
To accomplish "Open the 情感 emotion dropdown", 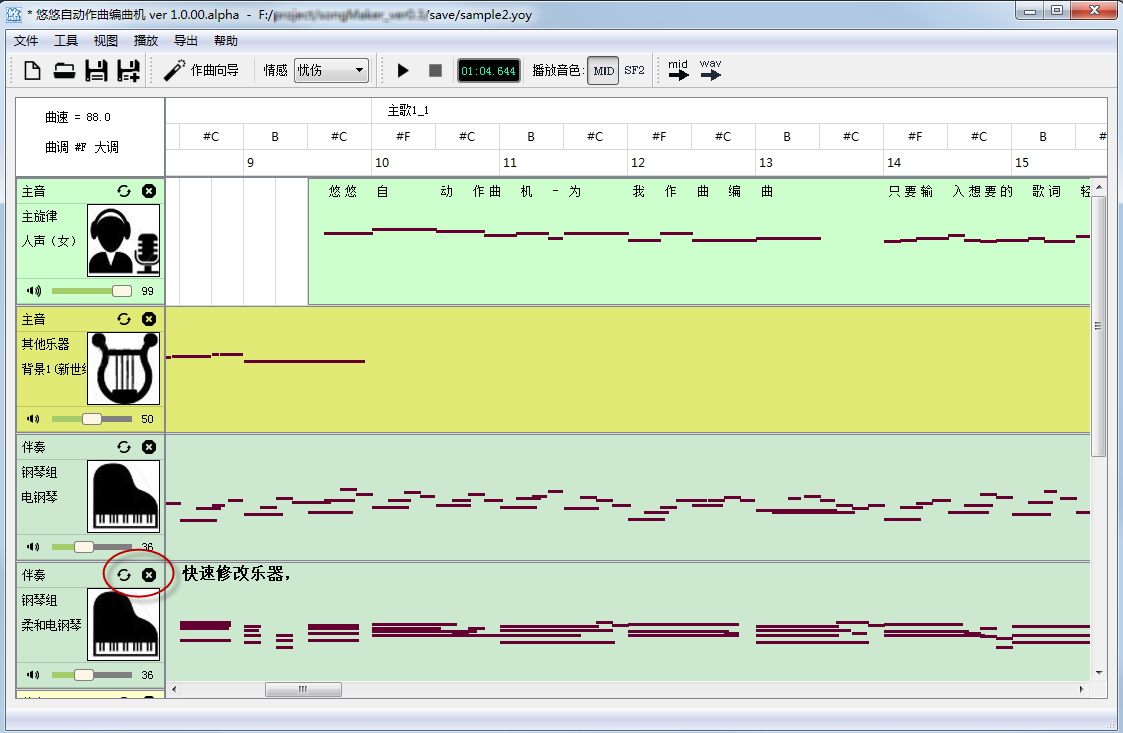I will [332, 70].
